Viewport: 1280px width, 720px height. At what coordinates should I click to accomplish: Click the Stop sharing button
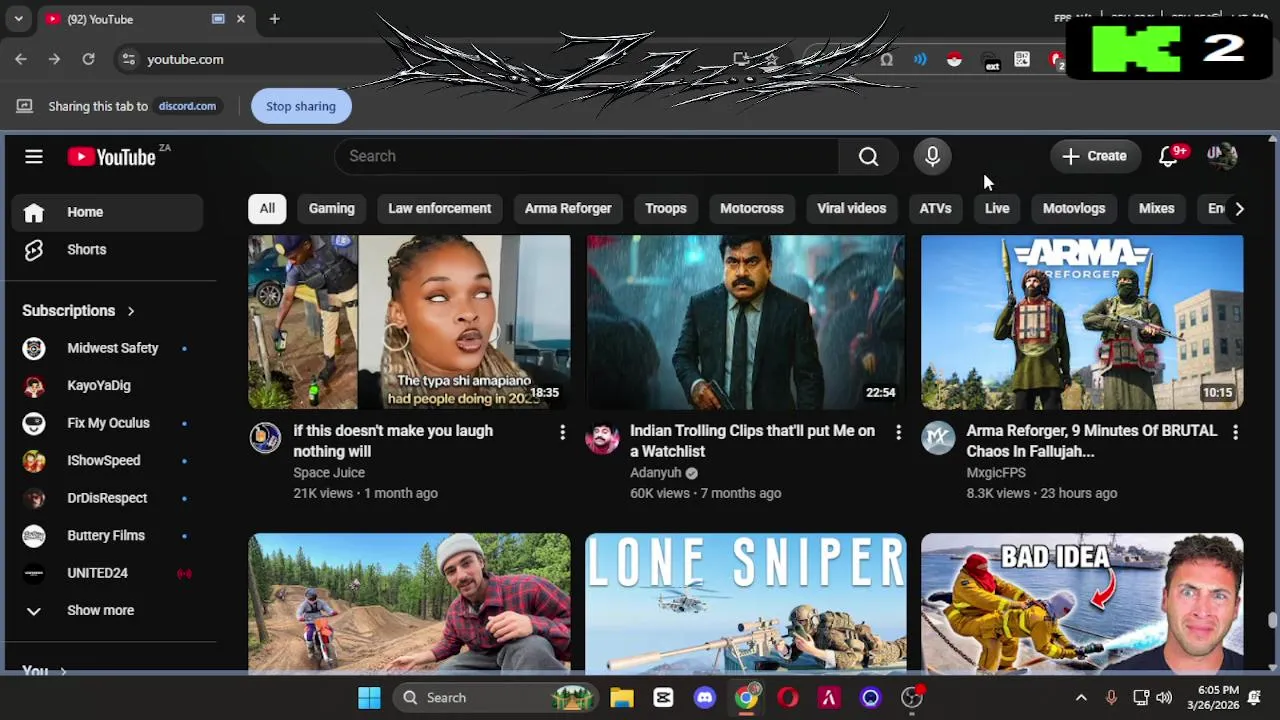pos(301,106)
